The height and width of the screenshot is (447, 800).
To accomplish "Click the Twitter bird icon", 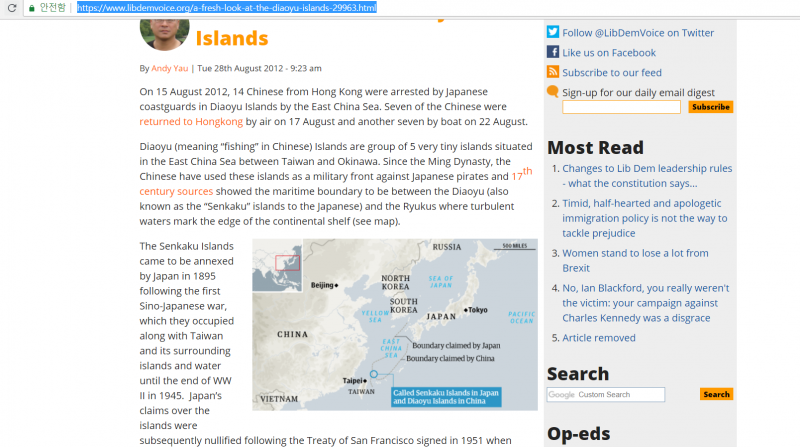I will click(x=553, y=32).
